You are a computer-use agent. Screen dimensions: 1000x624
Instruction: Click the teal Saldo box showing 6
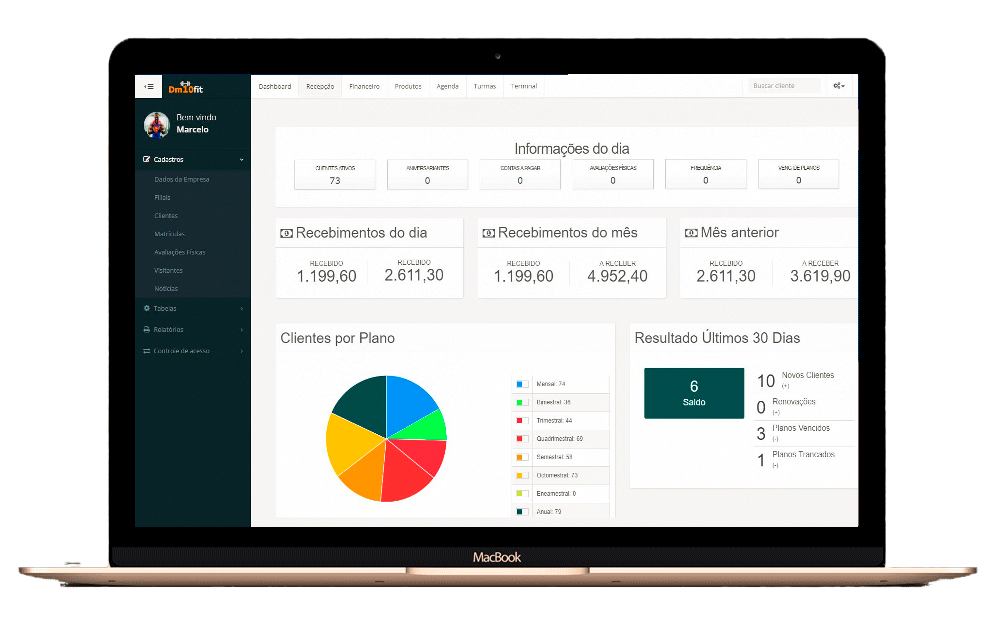pyautogui.click(x=694, y=393)
